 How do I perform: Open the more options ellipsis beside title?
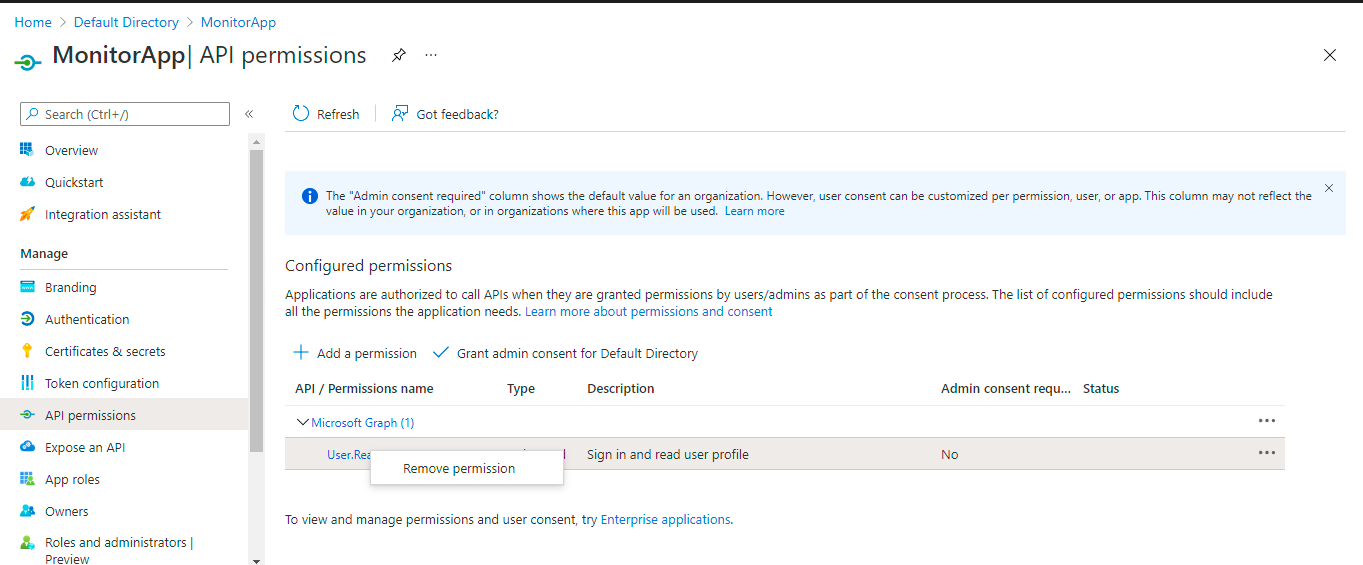[x=431, y=55]
